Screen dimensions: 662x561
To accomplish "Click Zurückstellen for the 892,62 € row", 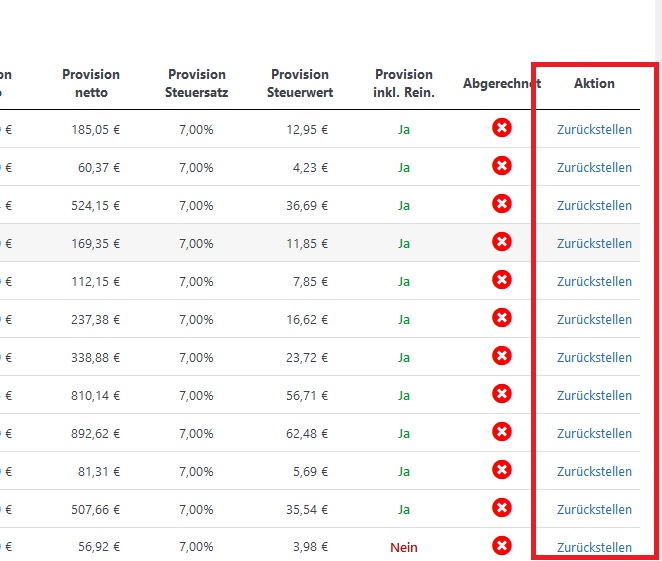I will 594,434.
